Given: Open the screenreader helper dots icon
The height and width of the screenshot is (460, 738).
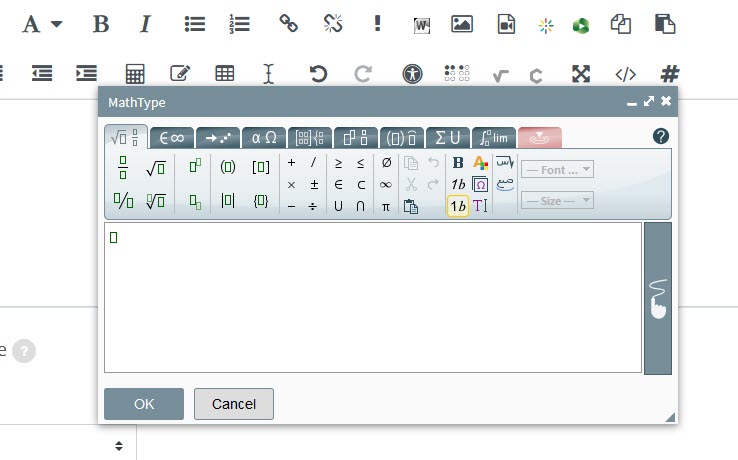Looking at the screenshot, I should tap(457, 73).
